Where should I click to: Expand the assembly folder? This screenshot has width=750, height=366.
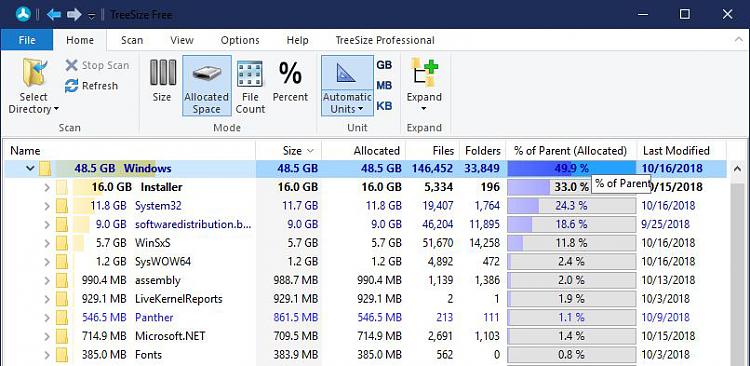coord(46,280)
